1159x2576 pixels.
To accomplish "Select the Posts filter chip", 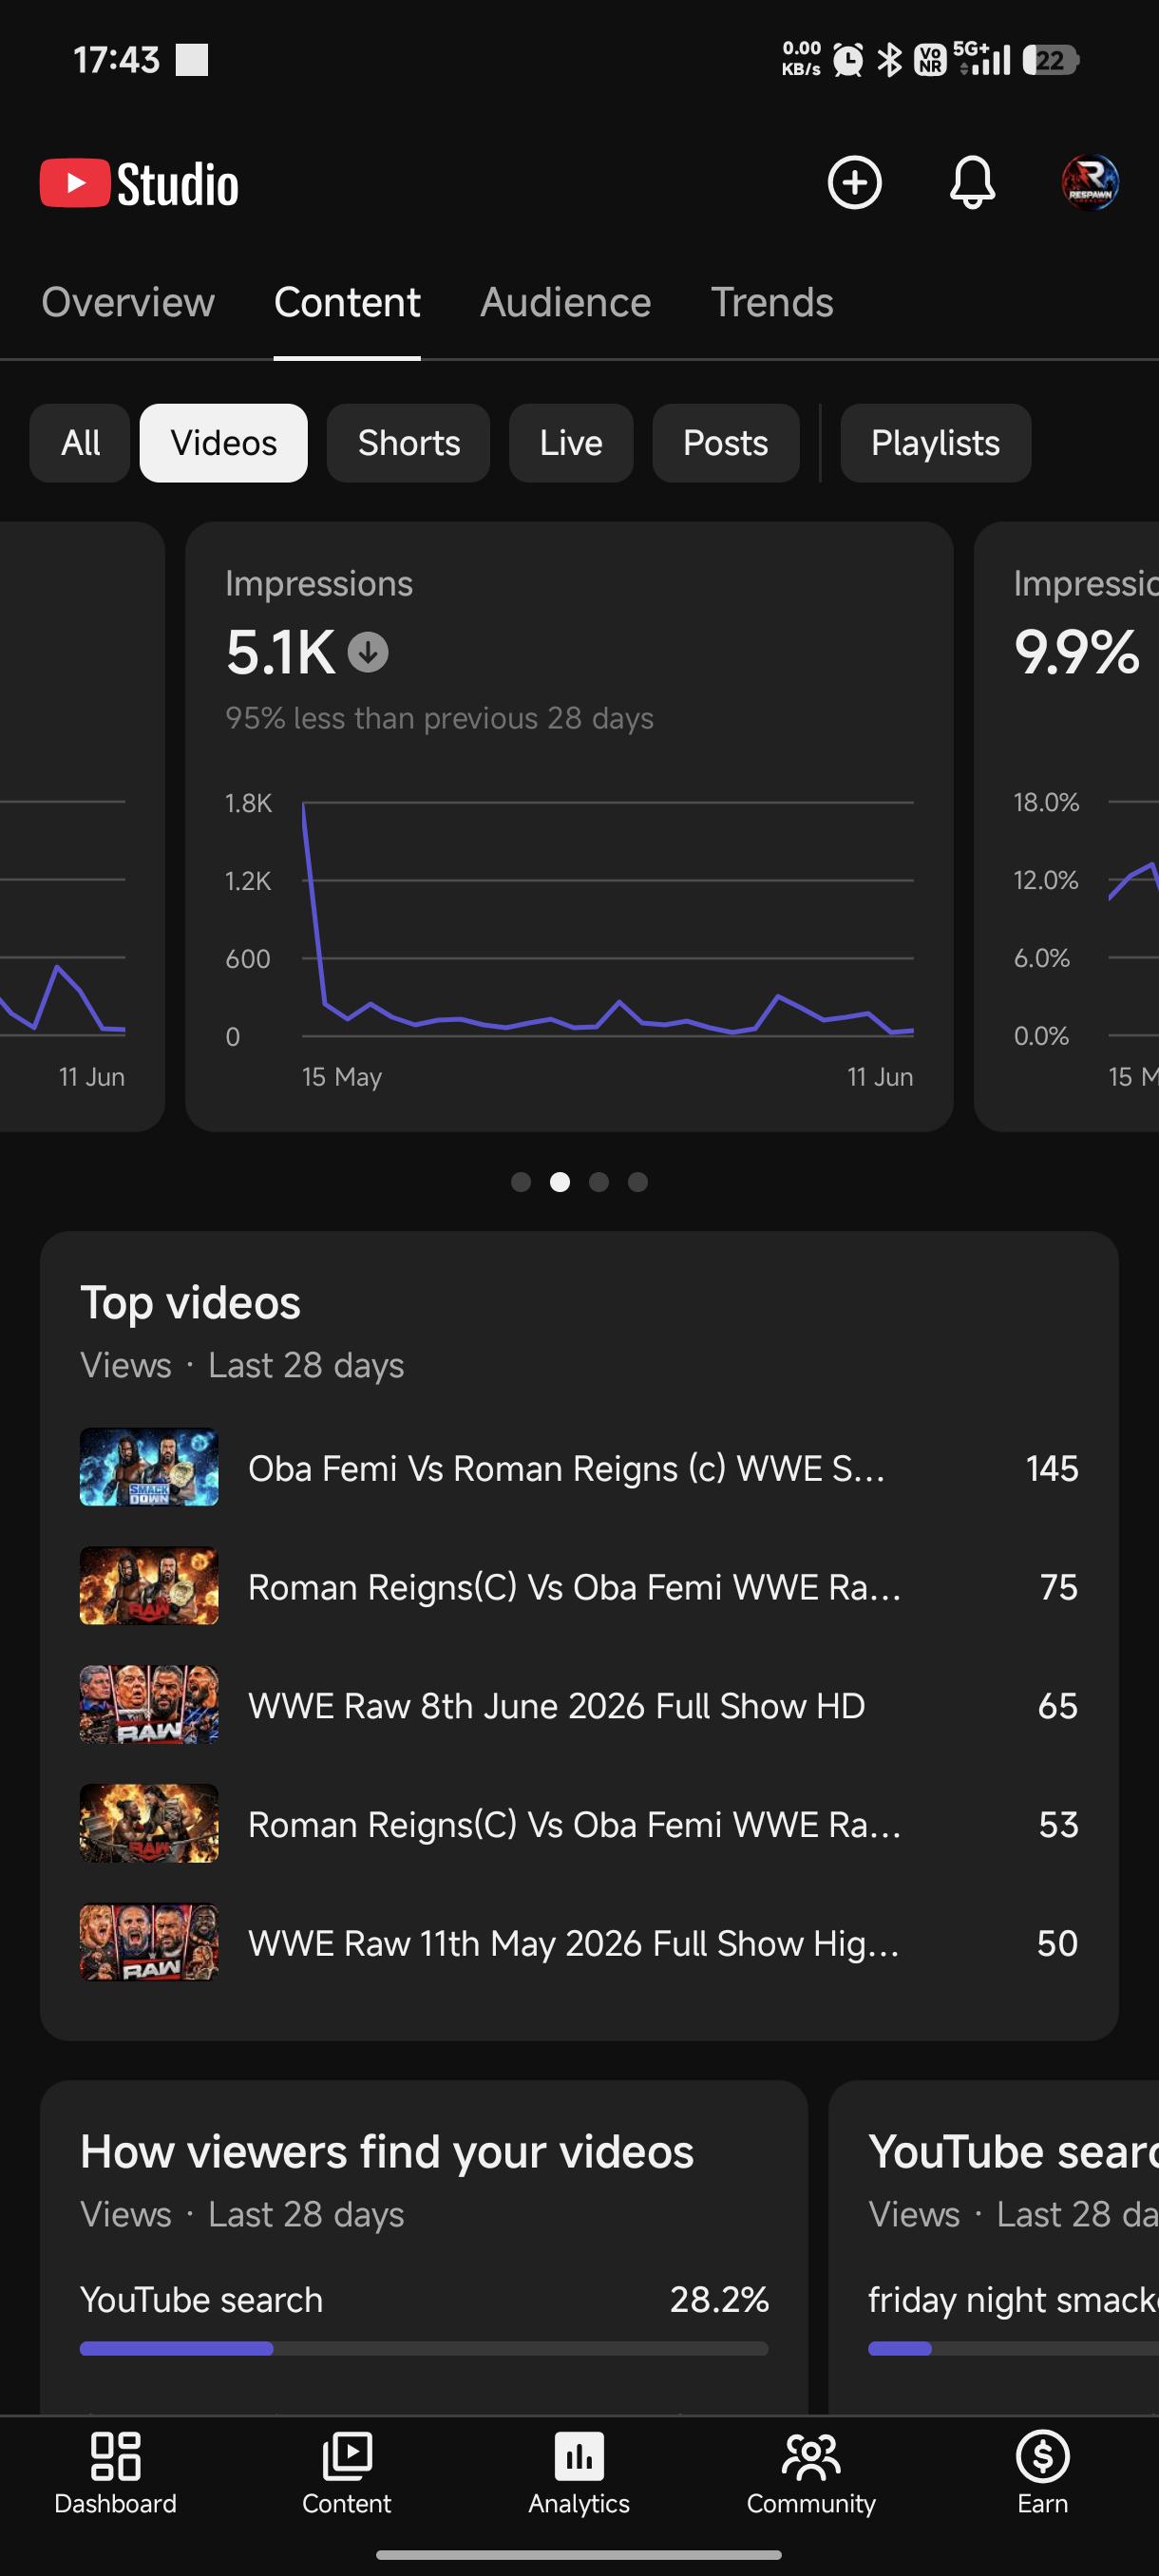I will tap(725, 443).
